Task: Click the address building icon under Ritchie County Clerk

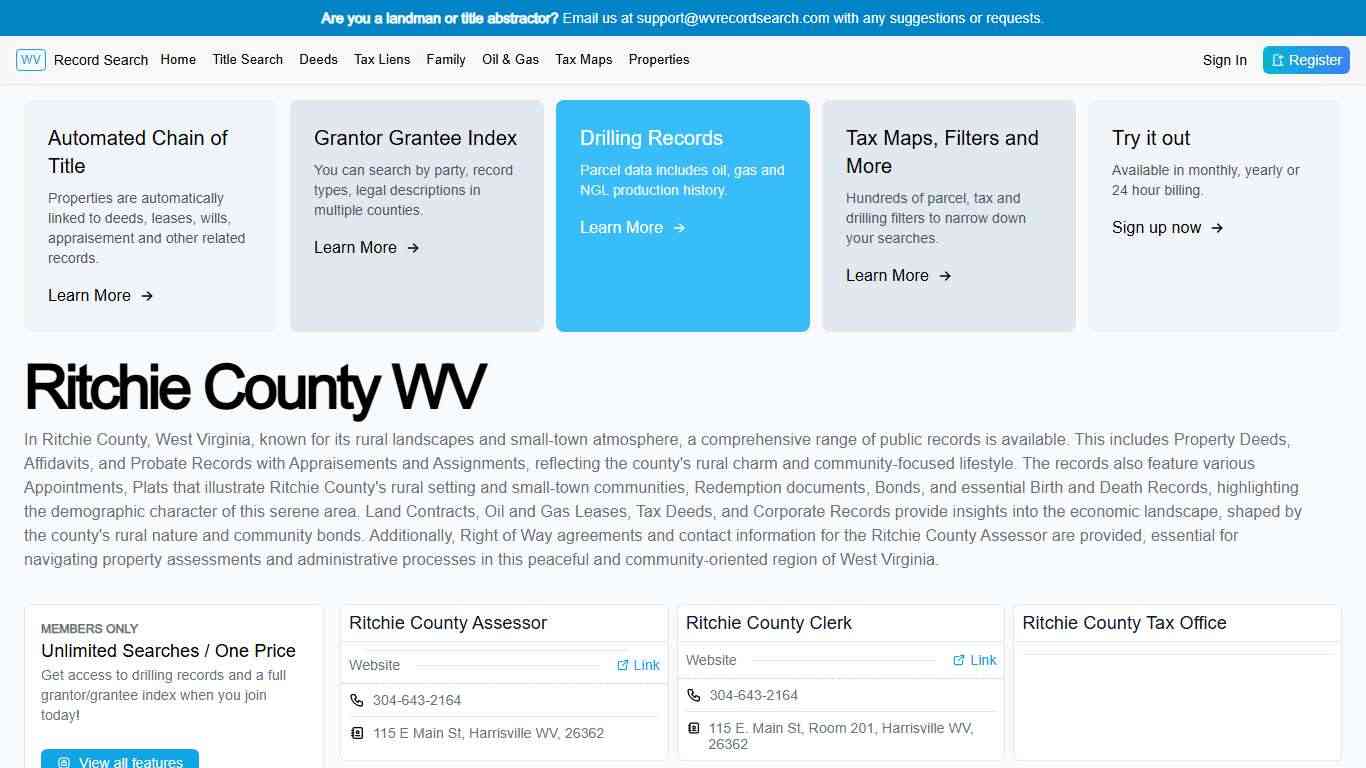Action: pyautogui.click(x=694, y=728)
